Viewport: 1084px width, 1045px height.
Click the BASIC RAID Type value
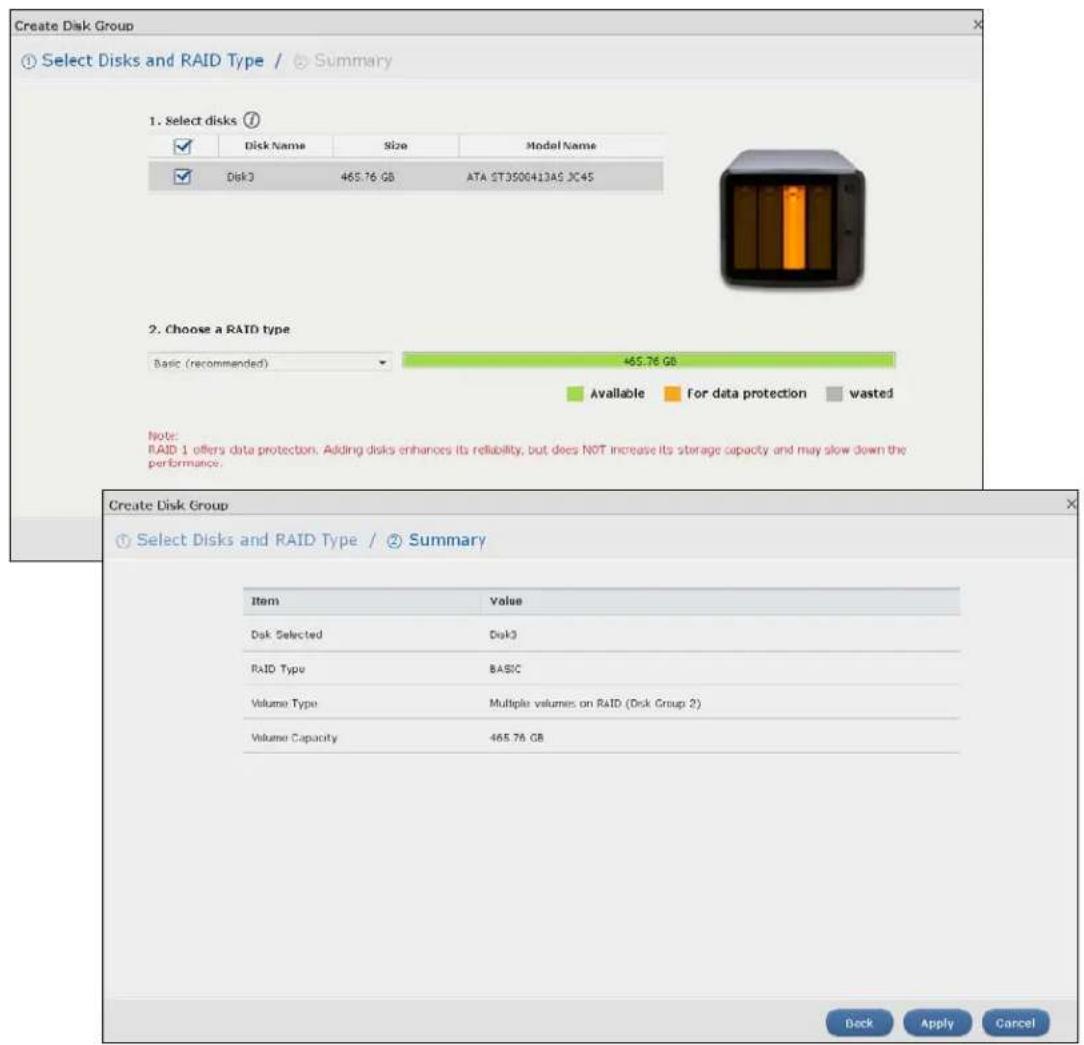point(505,669)
